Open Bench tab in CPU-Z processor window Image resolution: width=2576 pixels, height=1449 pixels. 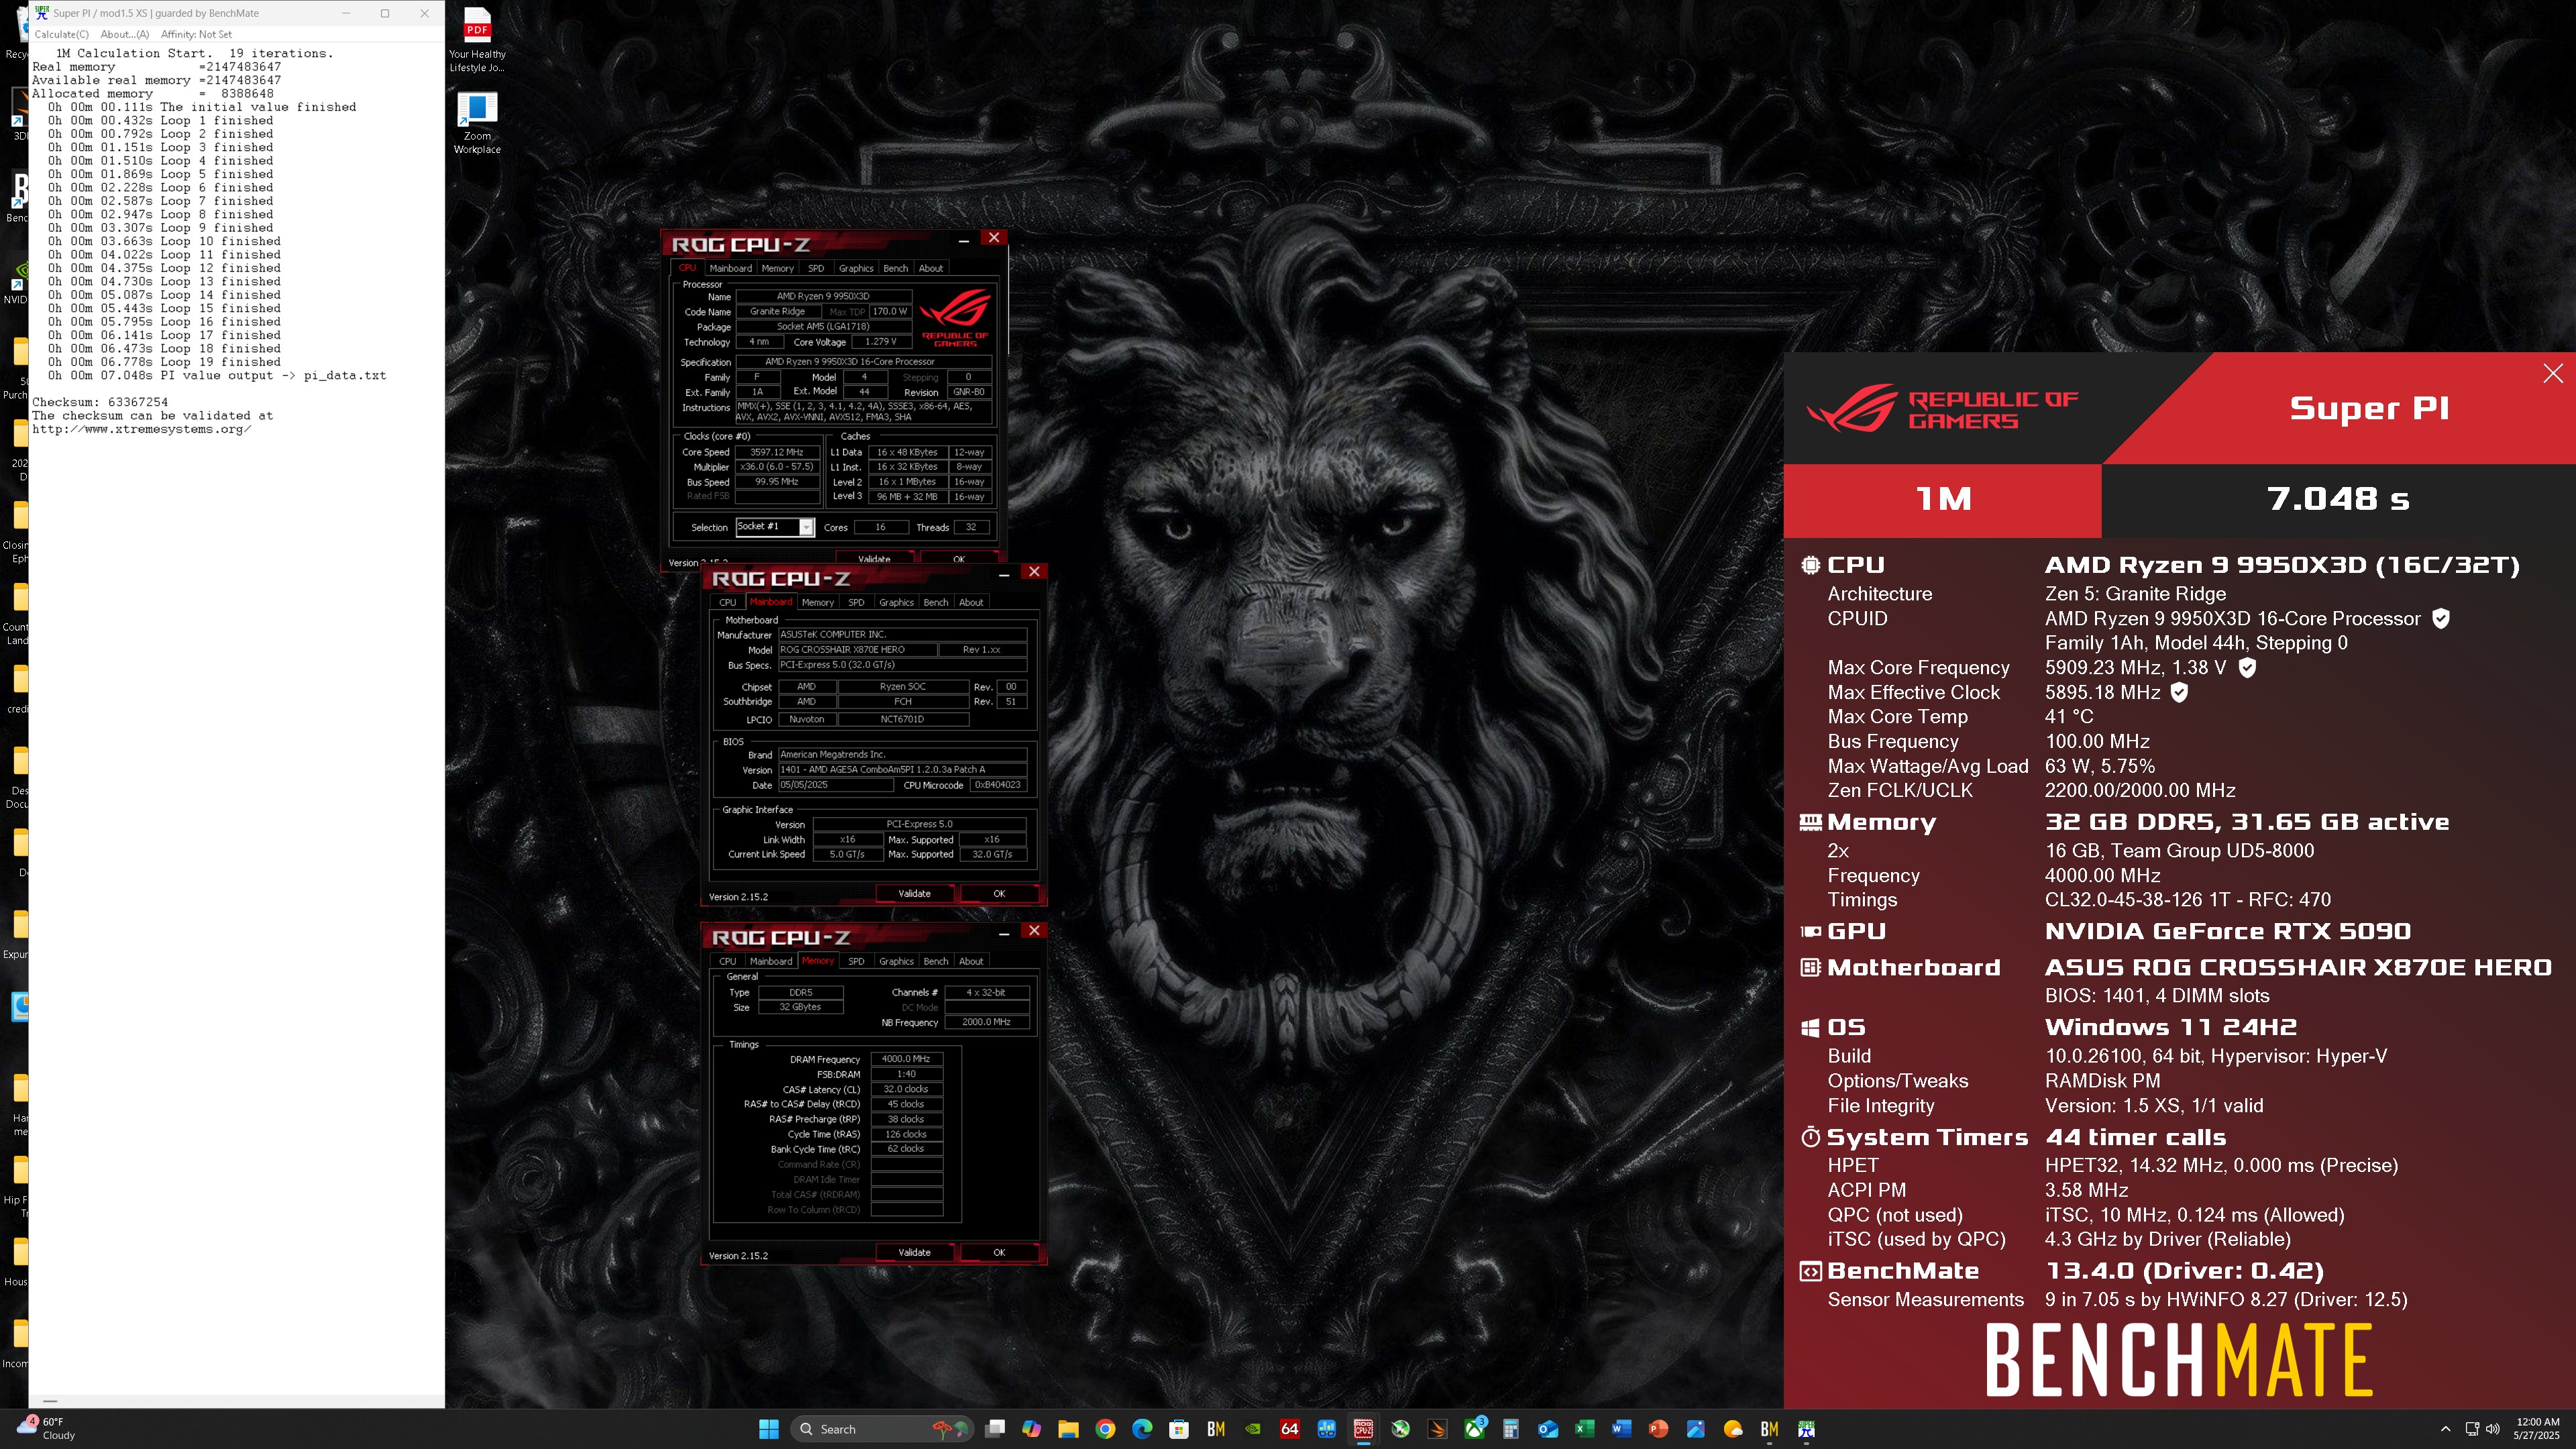point(895,268)
